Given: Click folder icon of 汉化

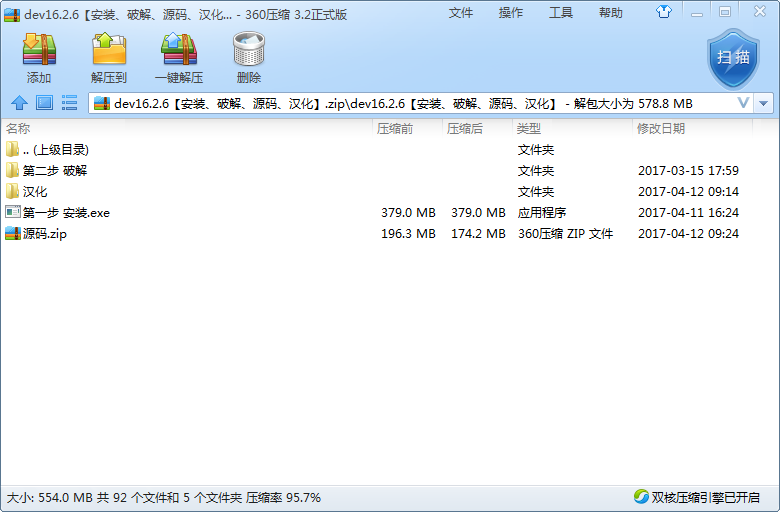Looking at the screenshot, I should tap(12, 191).
